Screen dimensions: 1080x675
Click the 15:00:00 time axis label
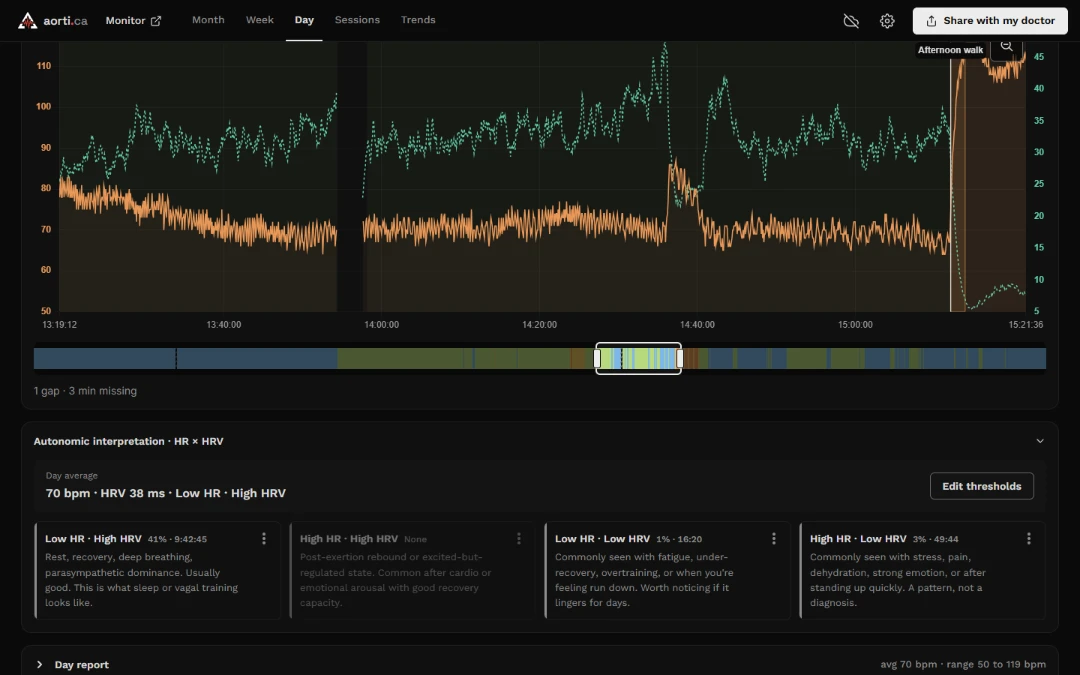point(855,324)
